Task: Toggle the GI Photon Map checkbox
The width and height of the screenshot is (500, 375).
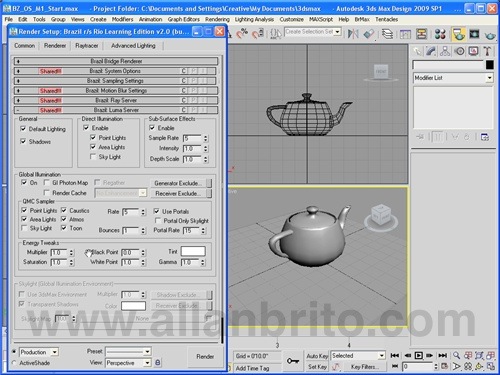Action: (x=47, y=182)
